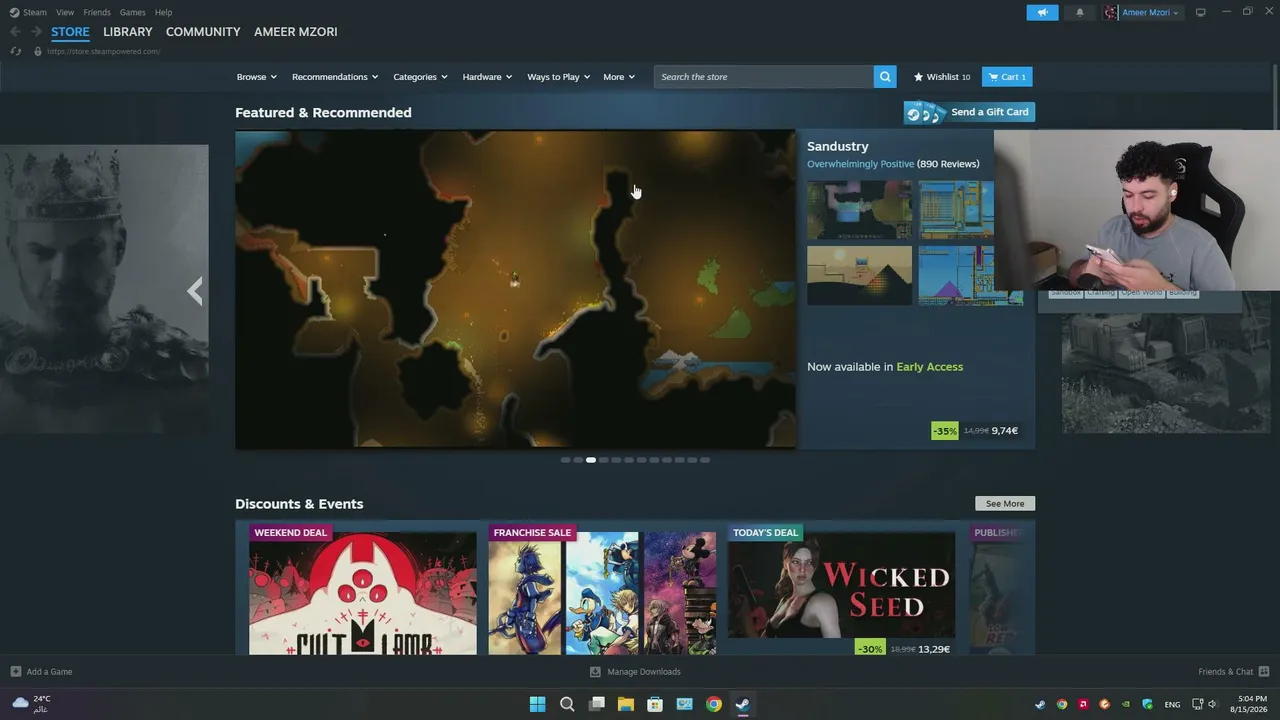Click Send a Gift Card button
The image size is (1280, 720).
pos(969,112)
